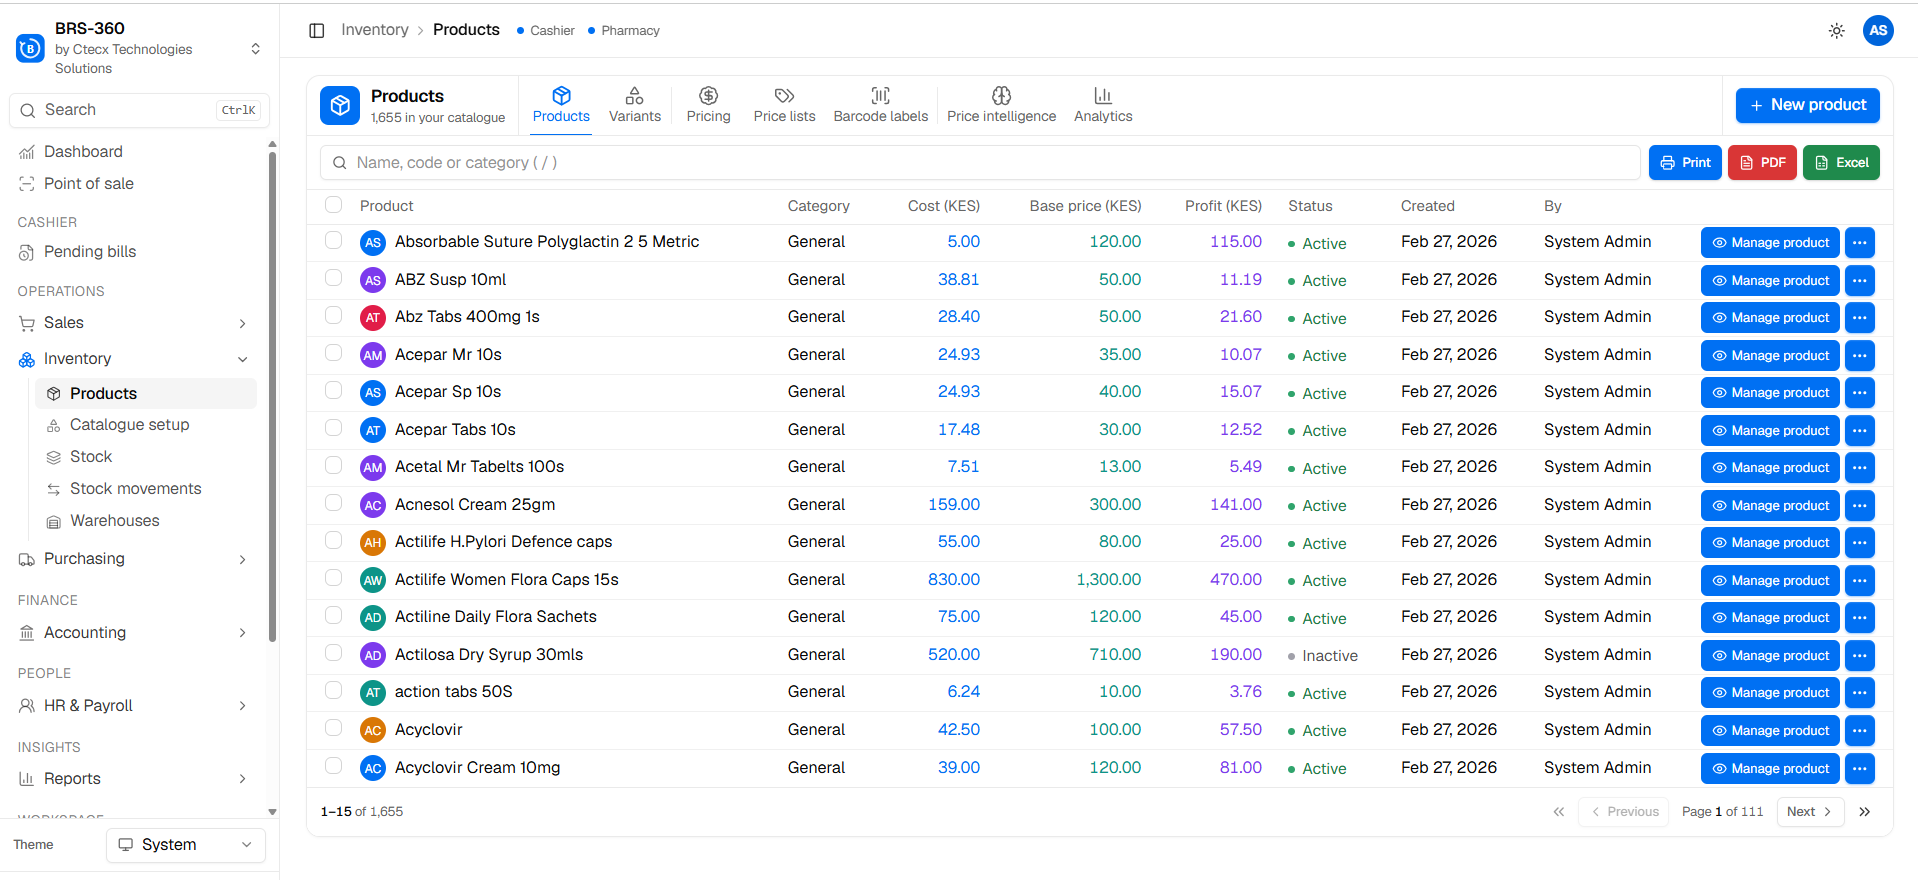Switch the light/dark theme sun icon
Viewport: 1918px width, 880px height.
1837,31
